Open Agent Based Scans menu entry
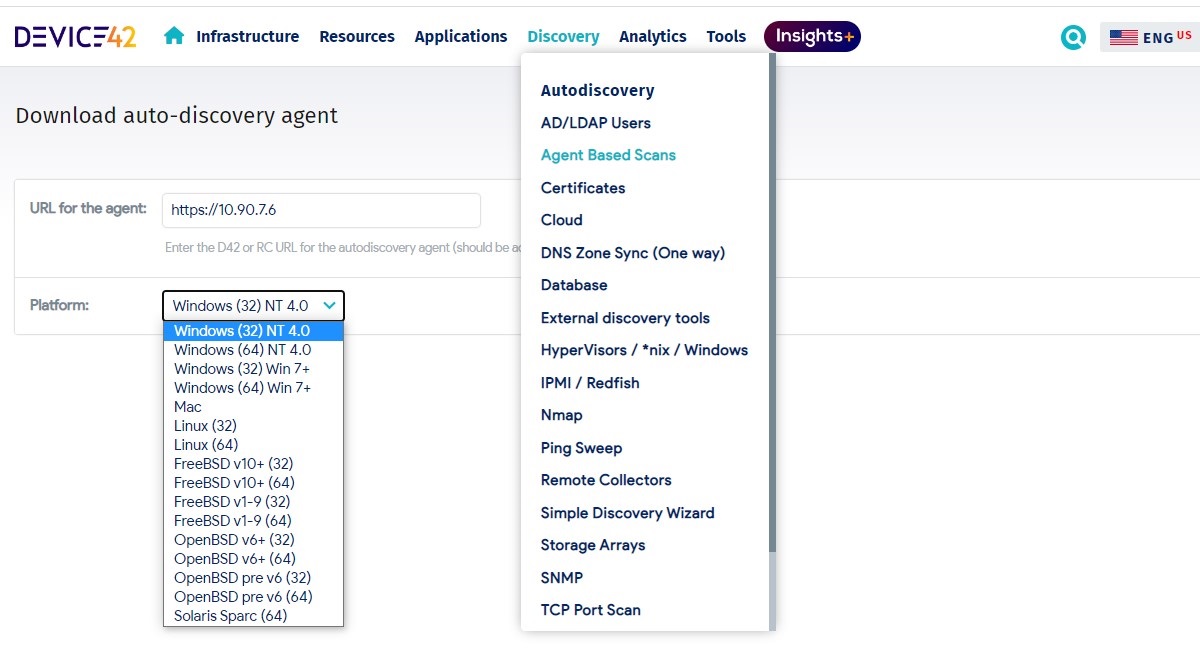The image size is (1200, 651). (608, 155)
